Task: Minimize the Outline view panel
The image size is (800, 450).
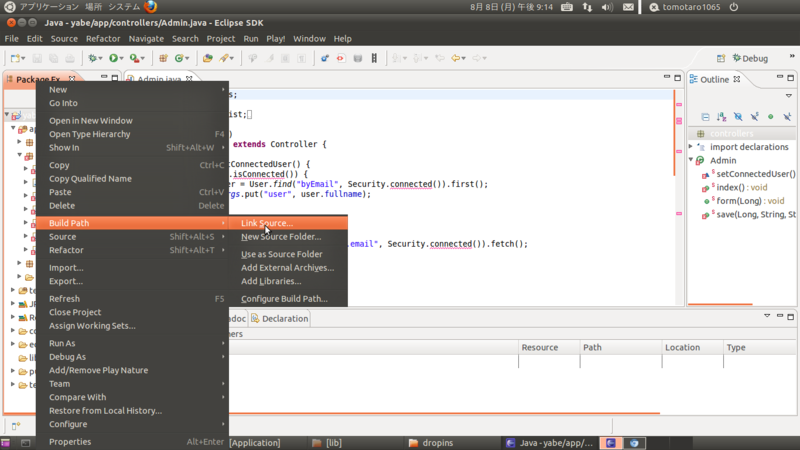Action: [x=780, y=78]
